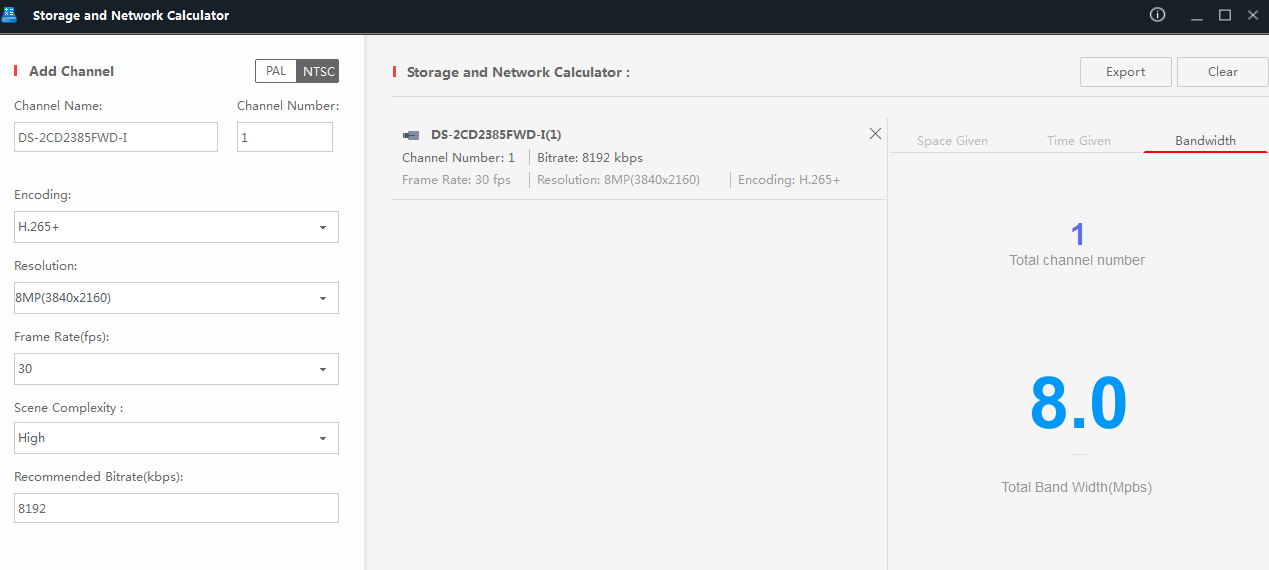
Task: Click the info icon in title bar
Action: 1157,15
